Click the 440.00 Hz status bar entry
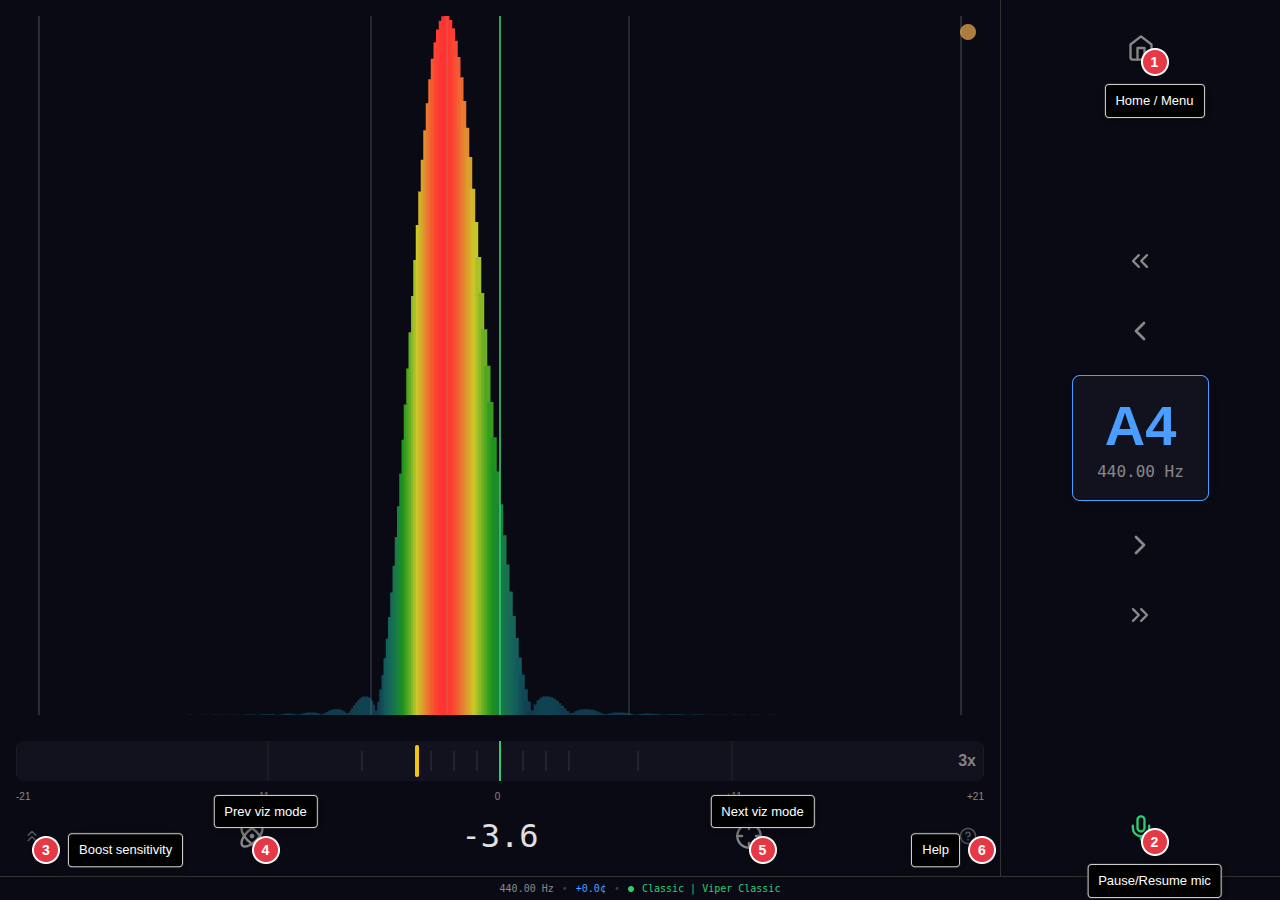The width and height of the screenshot is (1280, 900). (527, 888)
